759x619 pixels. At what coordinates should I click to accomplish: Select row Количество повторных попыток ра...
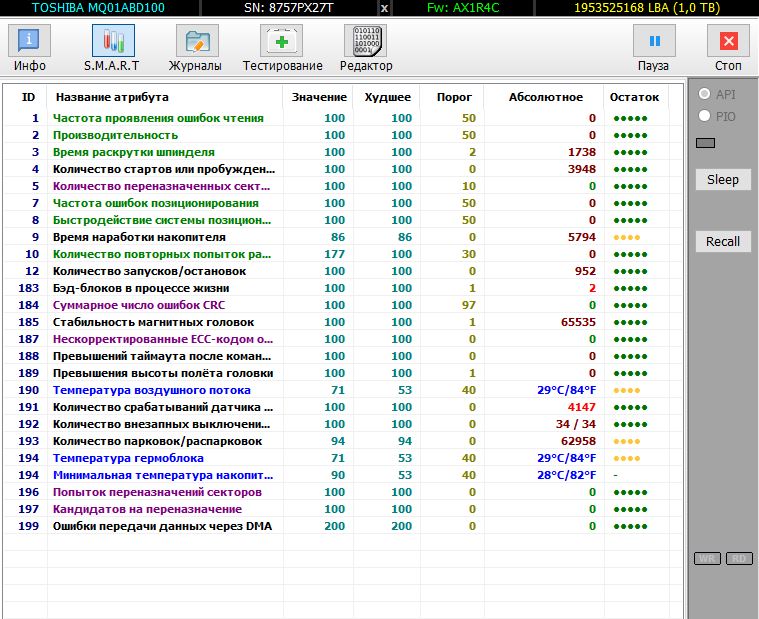click(x=341, y=254)
